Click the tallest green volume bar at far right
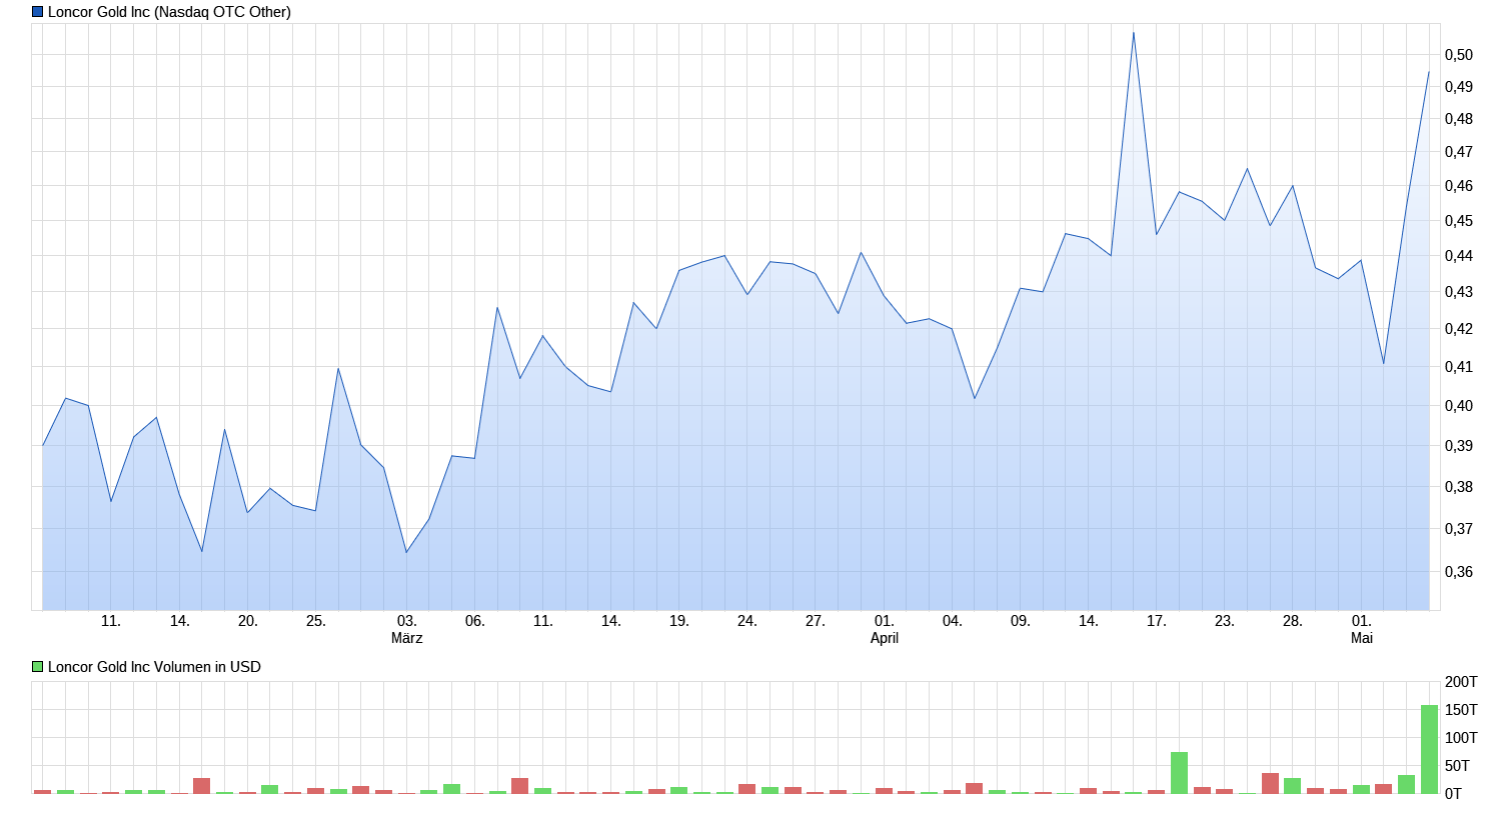 tap(1429, 749)
